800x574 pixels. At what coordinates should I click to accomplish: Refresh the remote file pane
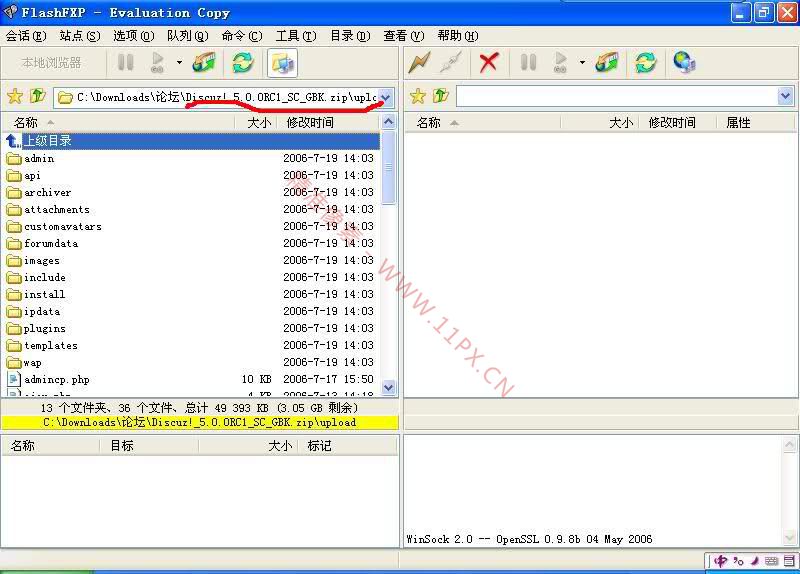click(x=646, y=63)
